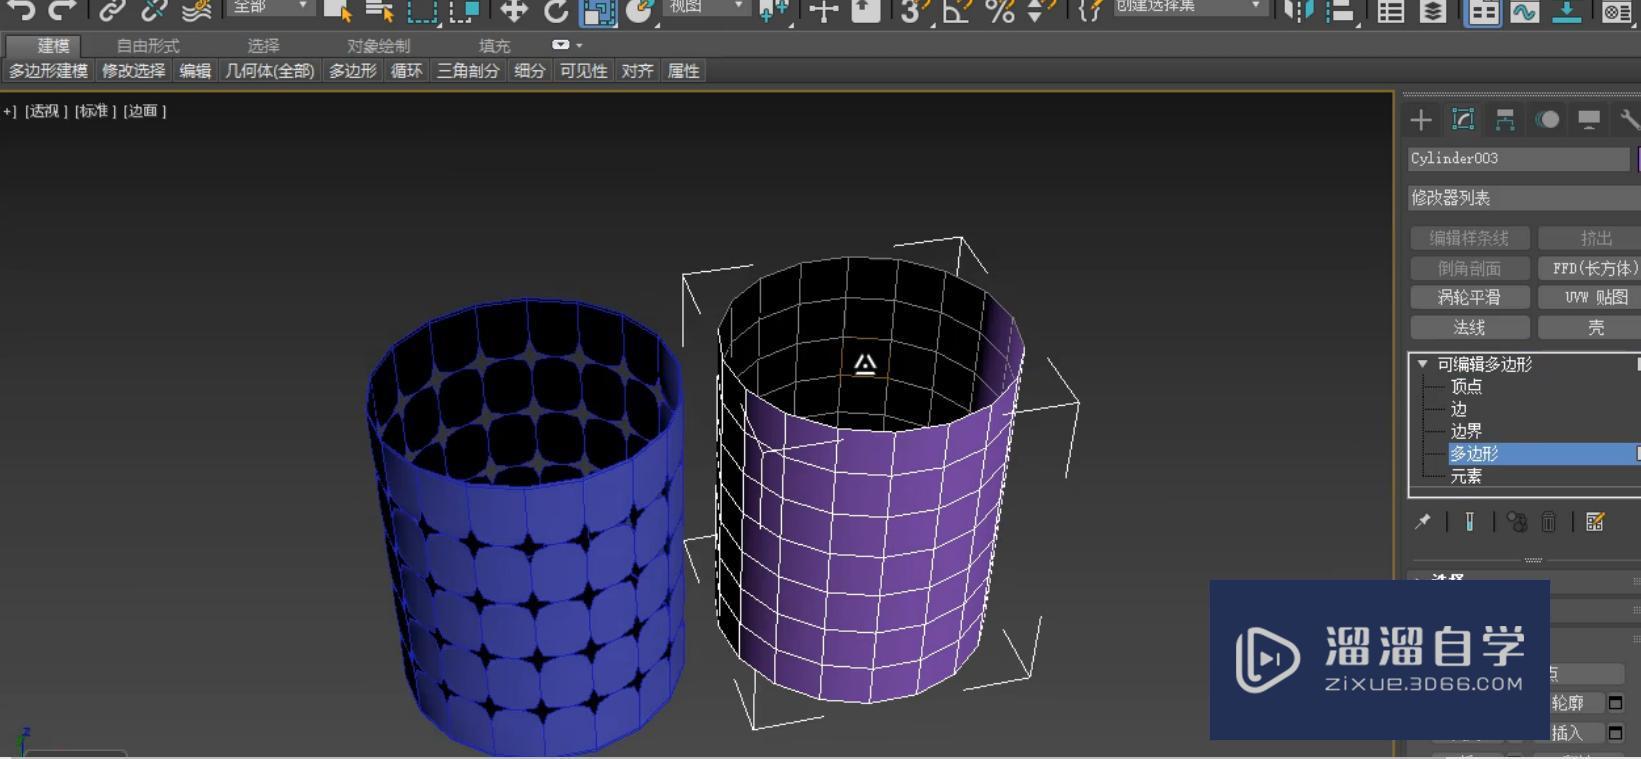The width and height of the screenshot is (1641, 759).
Task: Open the Modify command panel tab
Action: [1463, 120]
